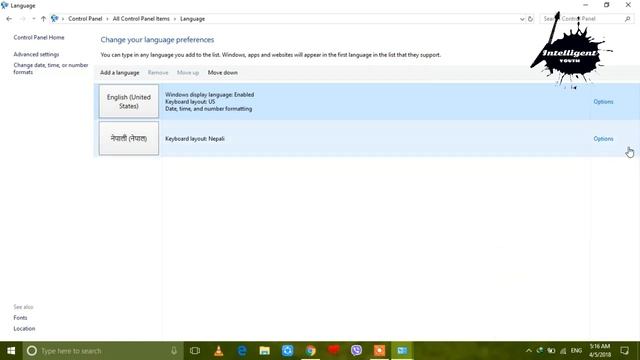This screenshot has width=640, height=360.
Task: Open Advanced settings link
Action: point(36,54)
